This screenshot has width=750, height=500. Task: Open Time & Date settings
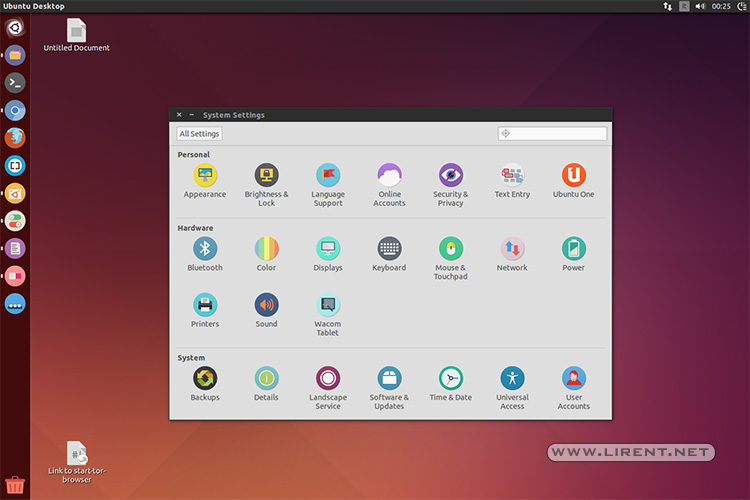point(451,384)
